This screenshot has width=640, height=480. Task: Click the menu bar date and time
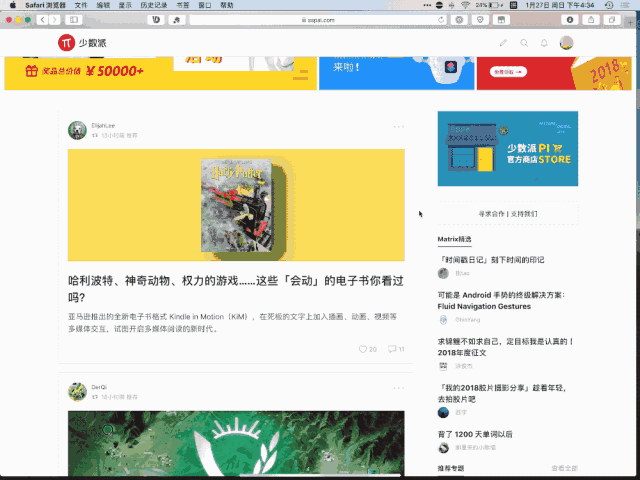point(560,5)
